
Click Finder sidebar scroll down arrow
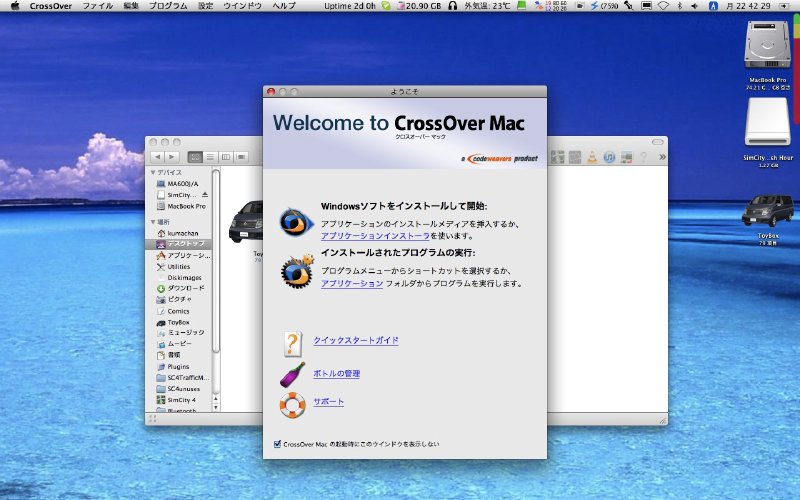(x=216, y=408)
